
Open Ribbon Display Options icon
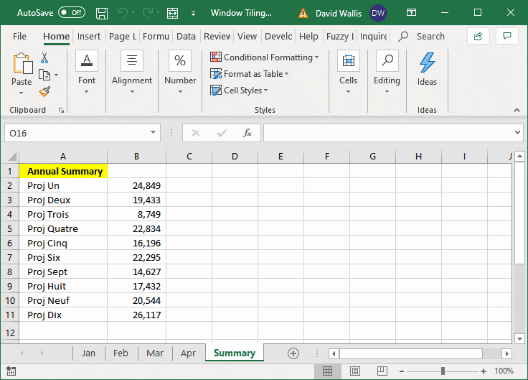pos(411,13)
